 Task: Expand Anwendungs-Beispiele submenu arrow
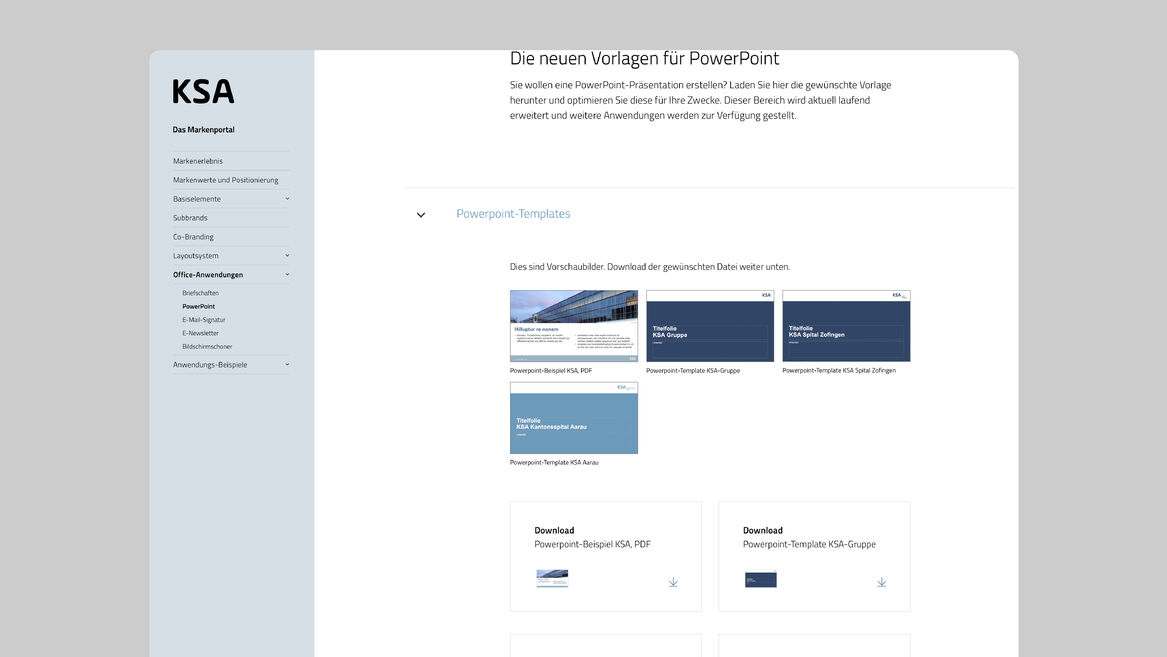click(287, 365)
